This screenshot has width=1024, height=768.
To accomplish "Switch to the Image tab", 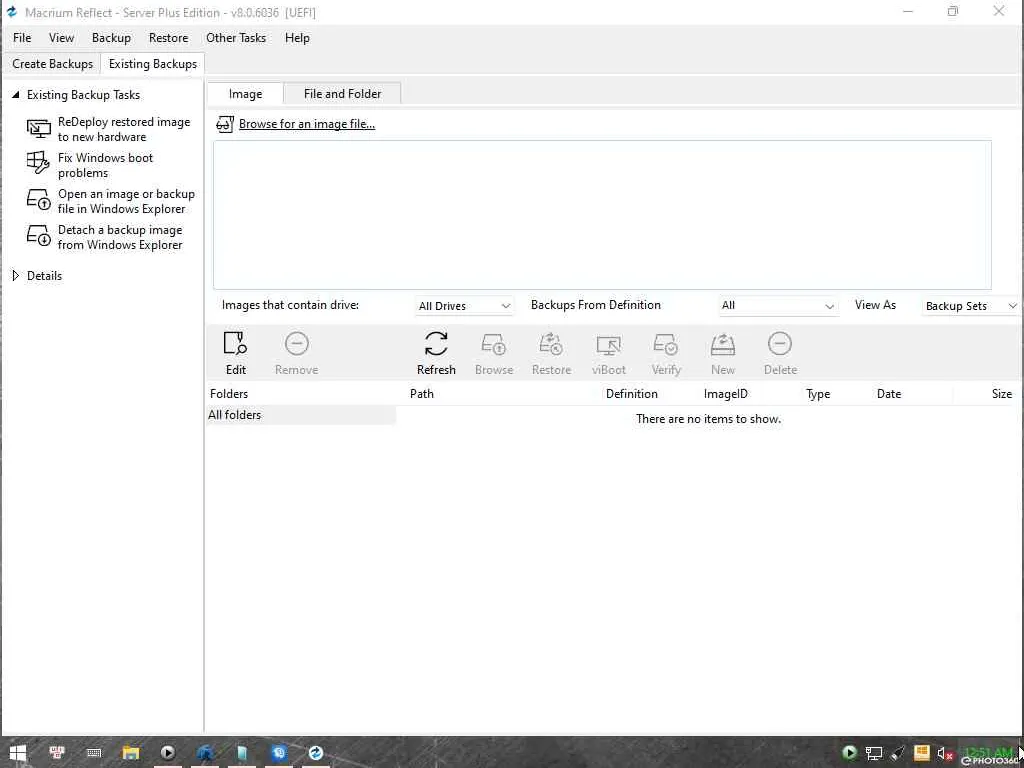I will click(x=246, y=94).
